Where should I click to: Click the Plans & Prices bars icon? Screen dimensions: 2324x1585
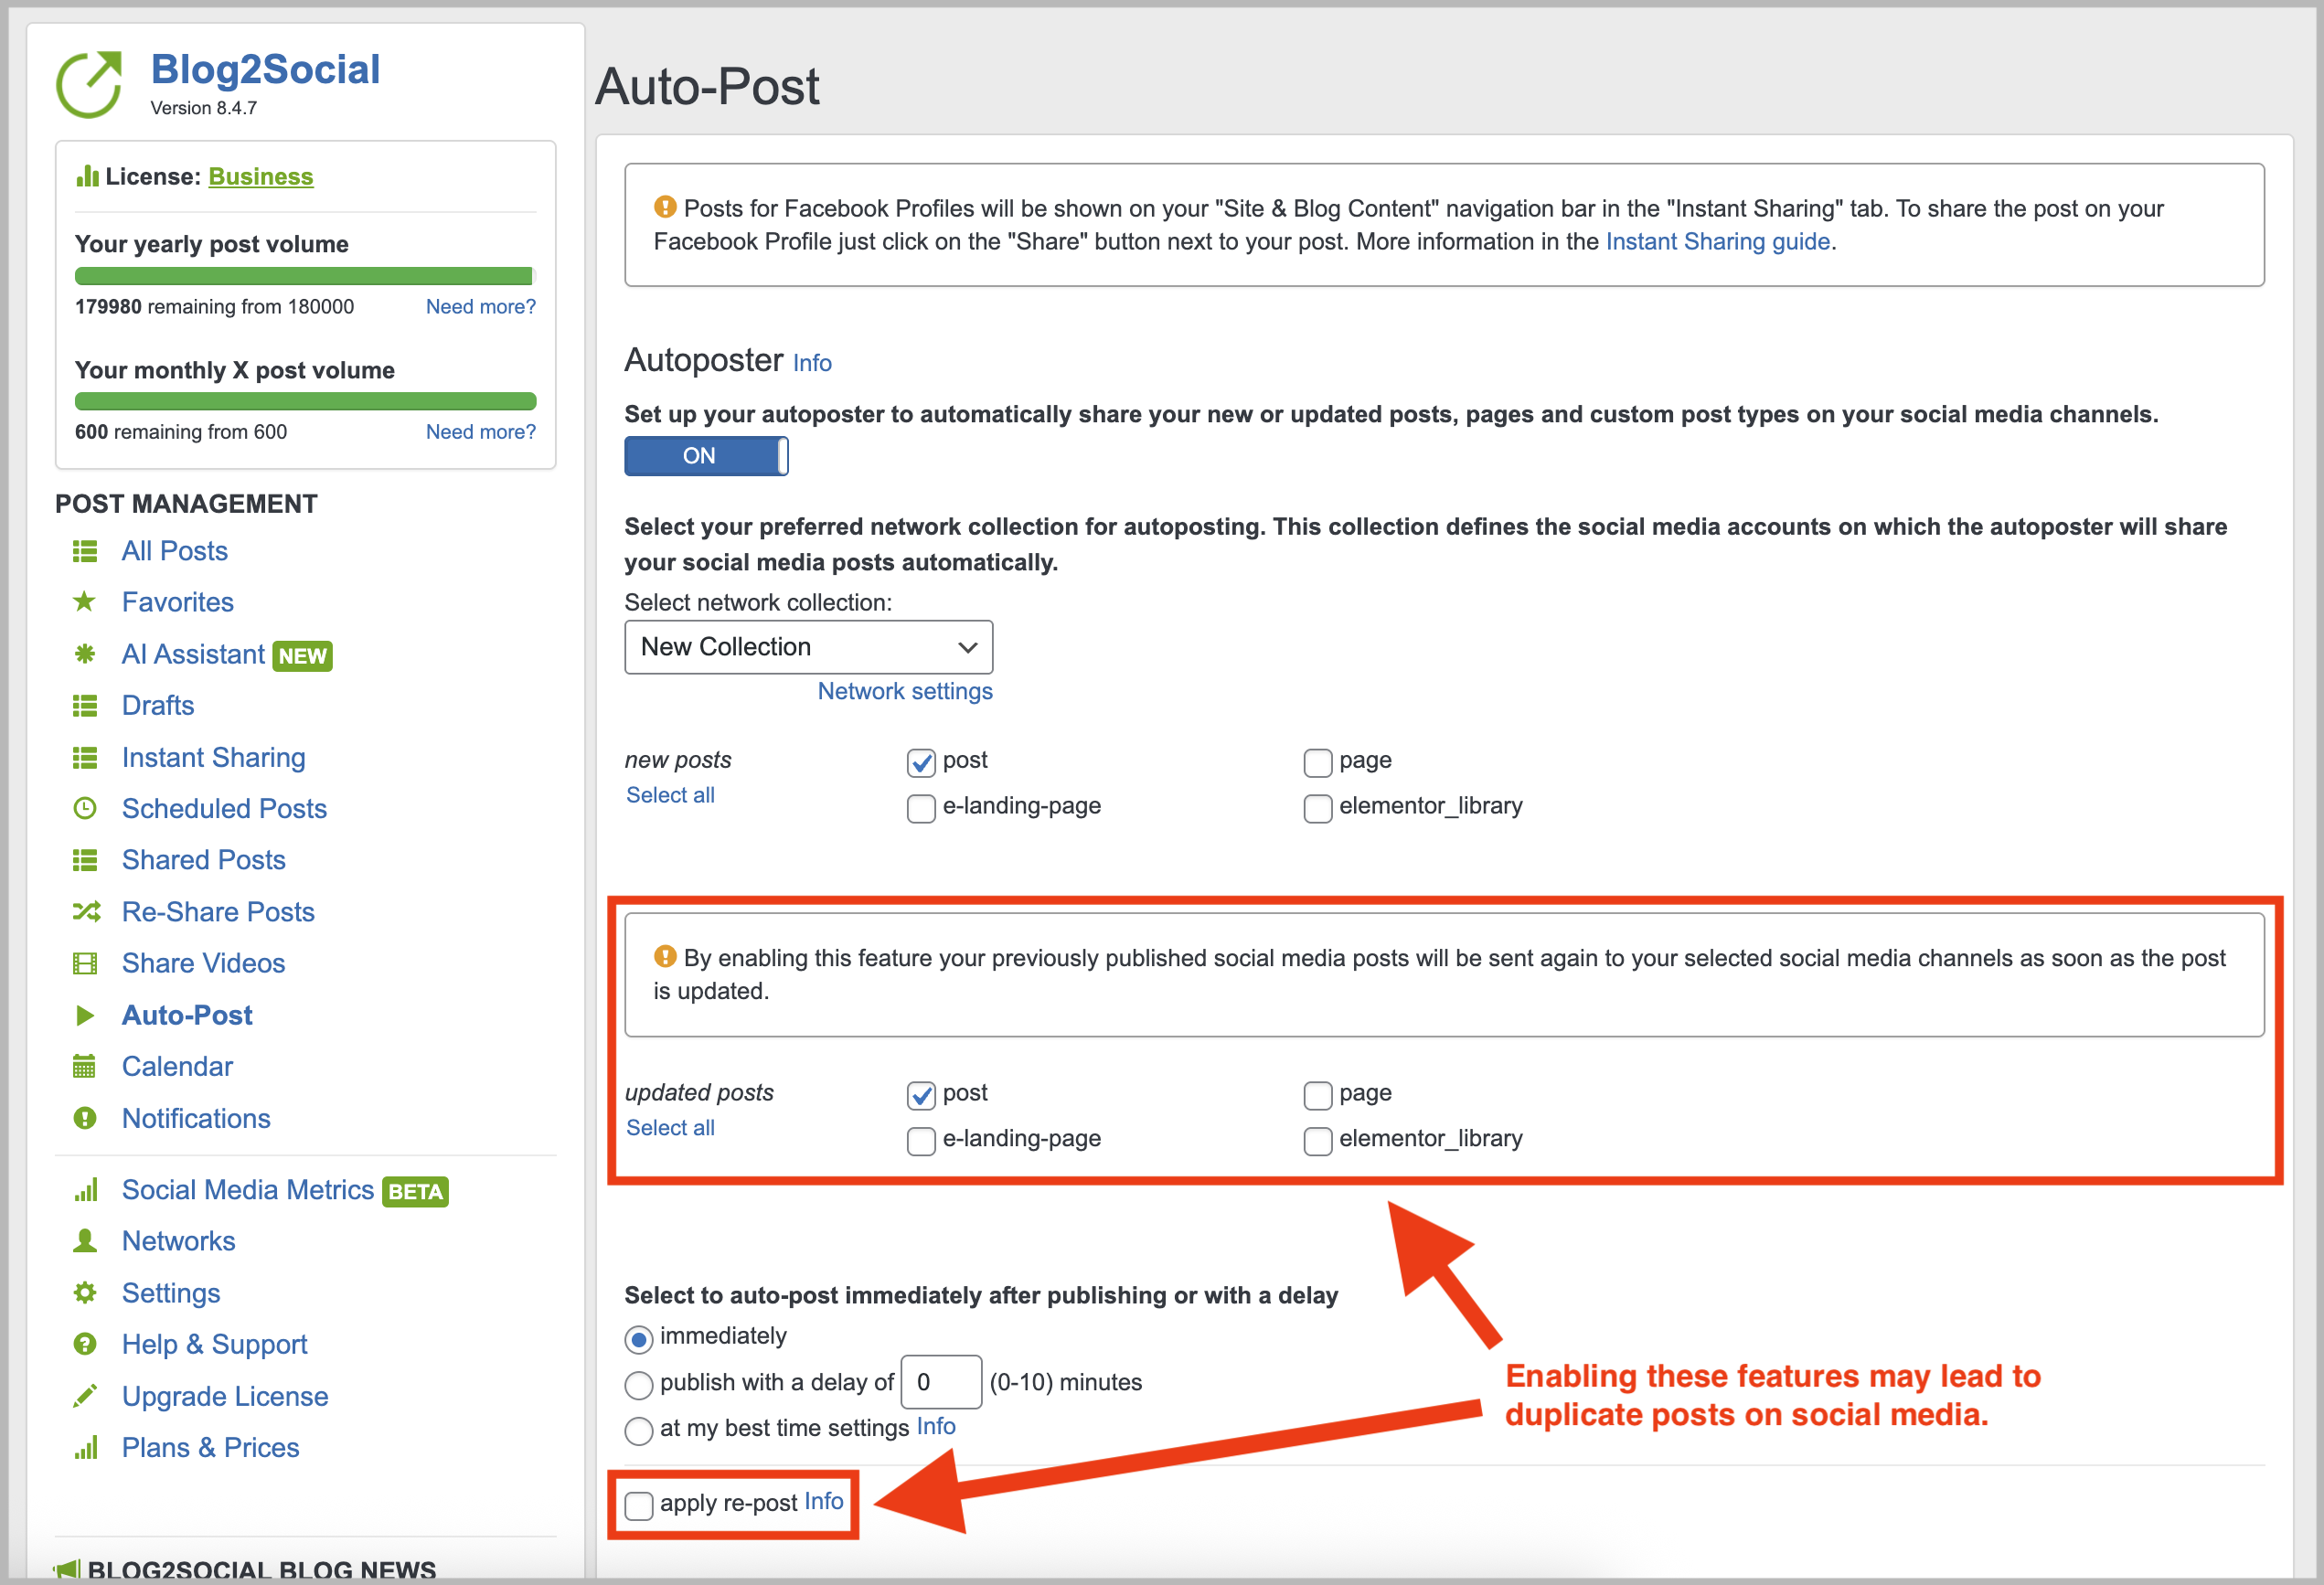pos(86,1447)
